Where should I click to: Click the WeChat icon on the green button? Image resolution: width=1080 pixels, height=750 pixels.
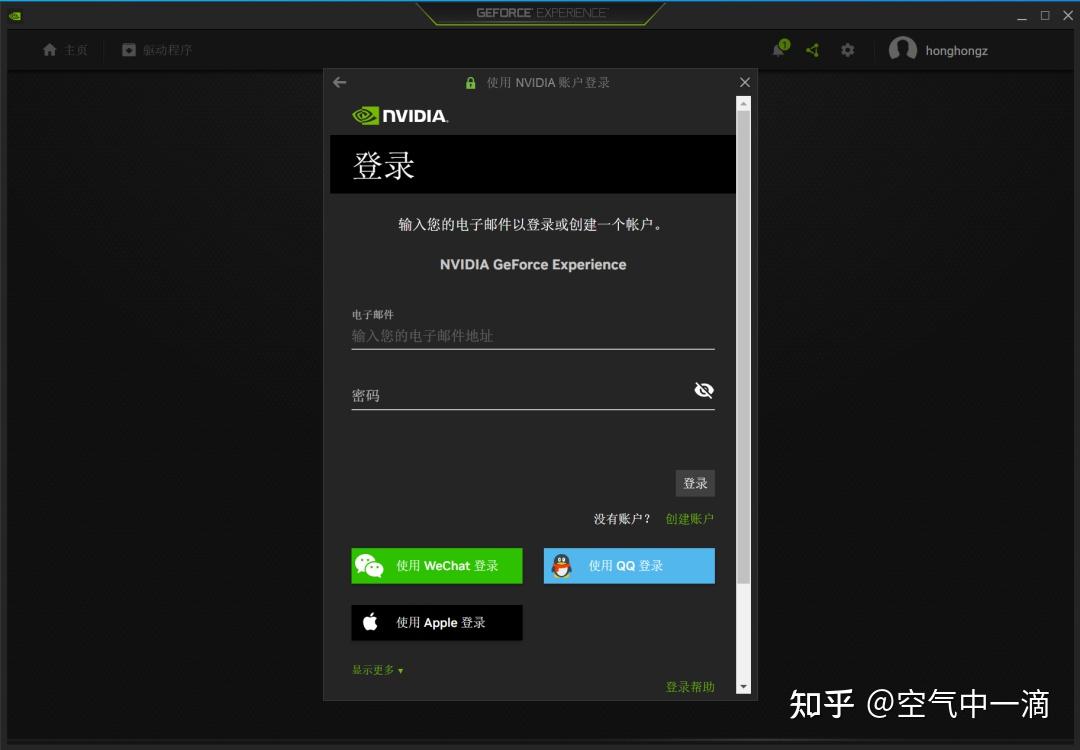[370, 565]
